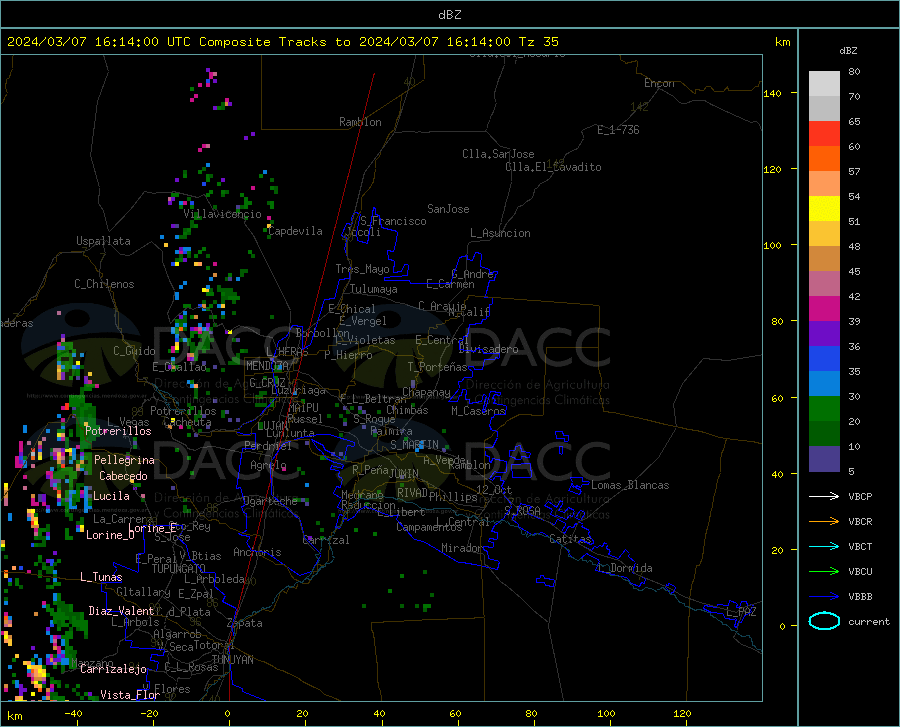Viewport: 900px width, 727px height.
Task: Click the Lucila label on map
Action: pos(111,496)
